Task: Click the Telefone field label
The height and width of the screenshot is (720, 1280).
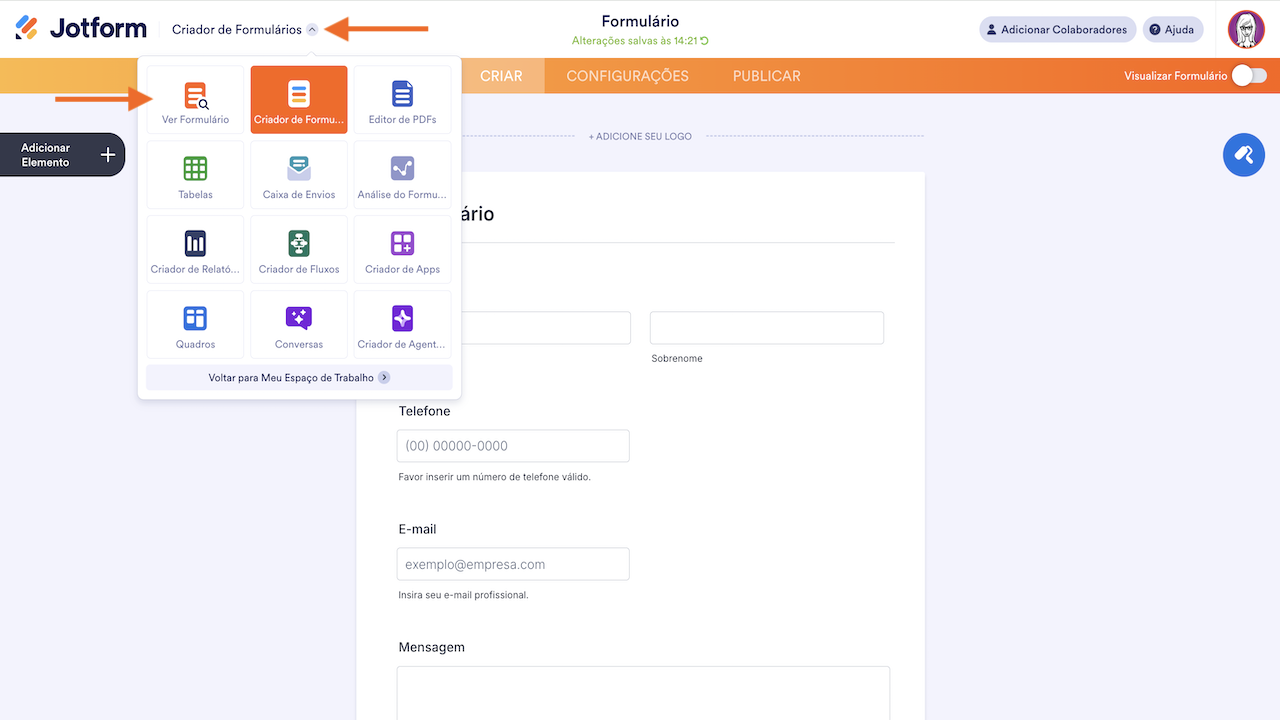Action: [x=424, y=411]
